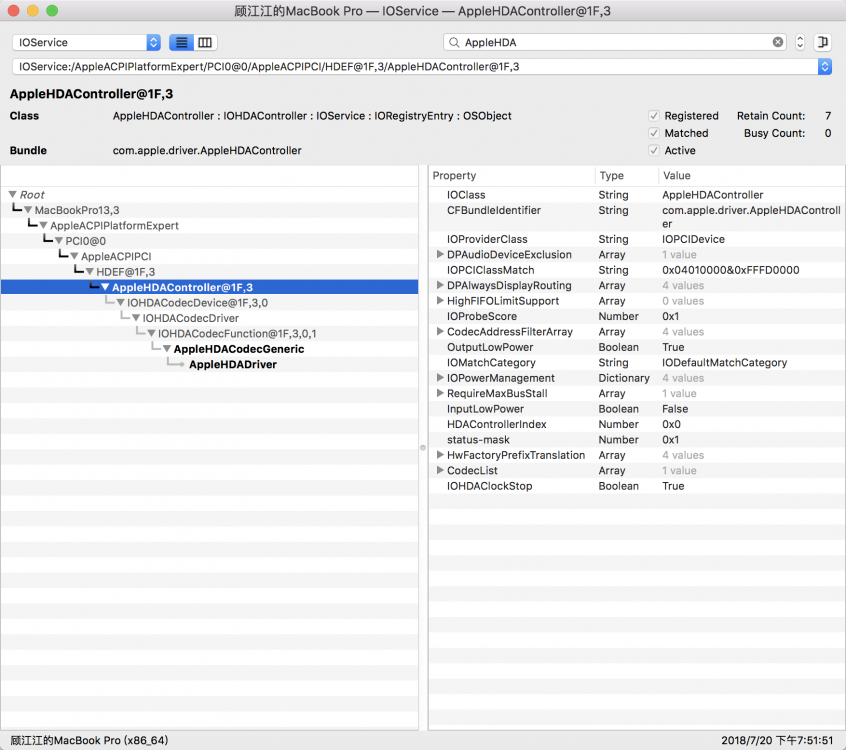Toggle the Active checkbox
The height and width of the screenshot is (750, 846).
click(x=654, y=150)
